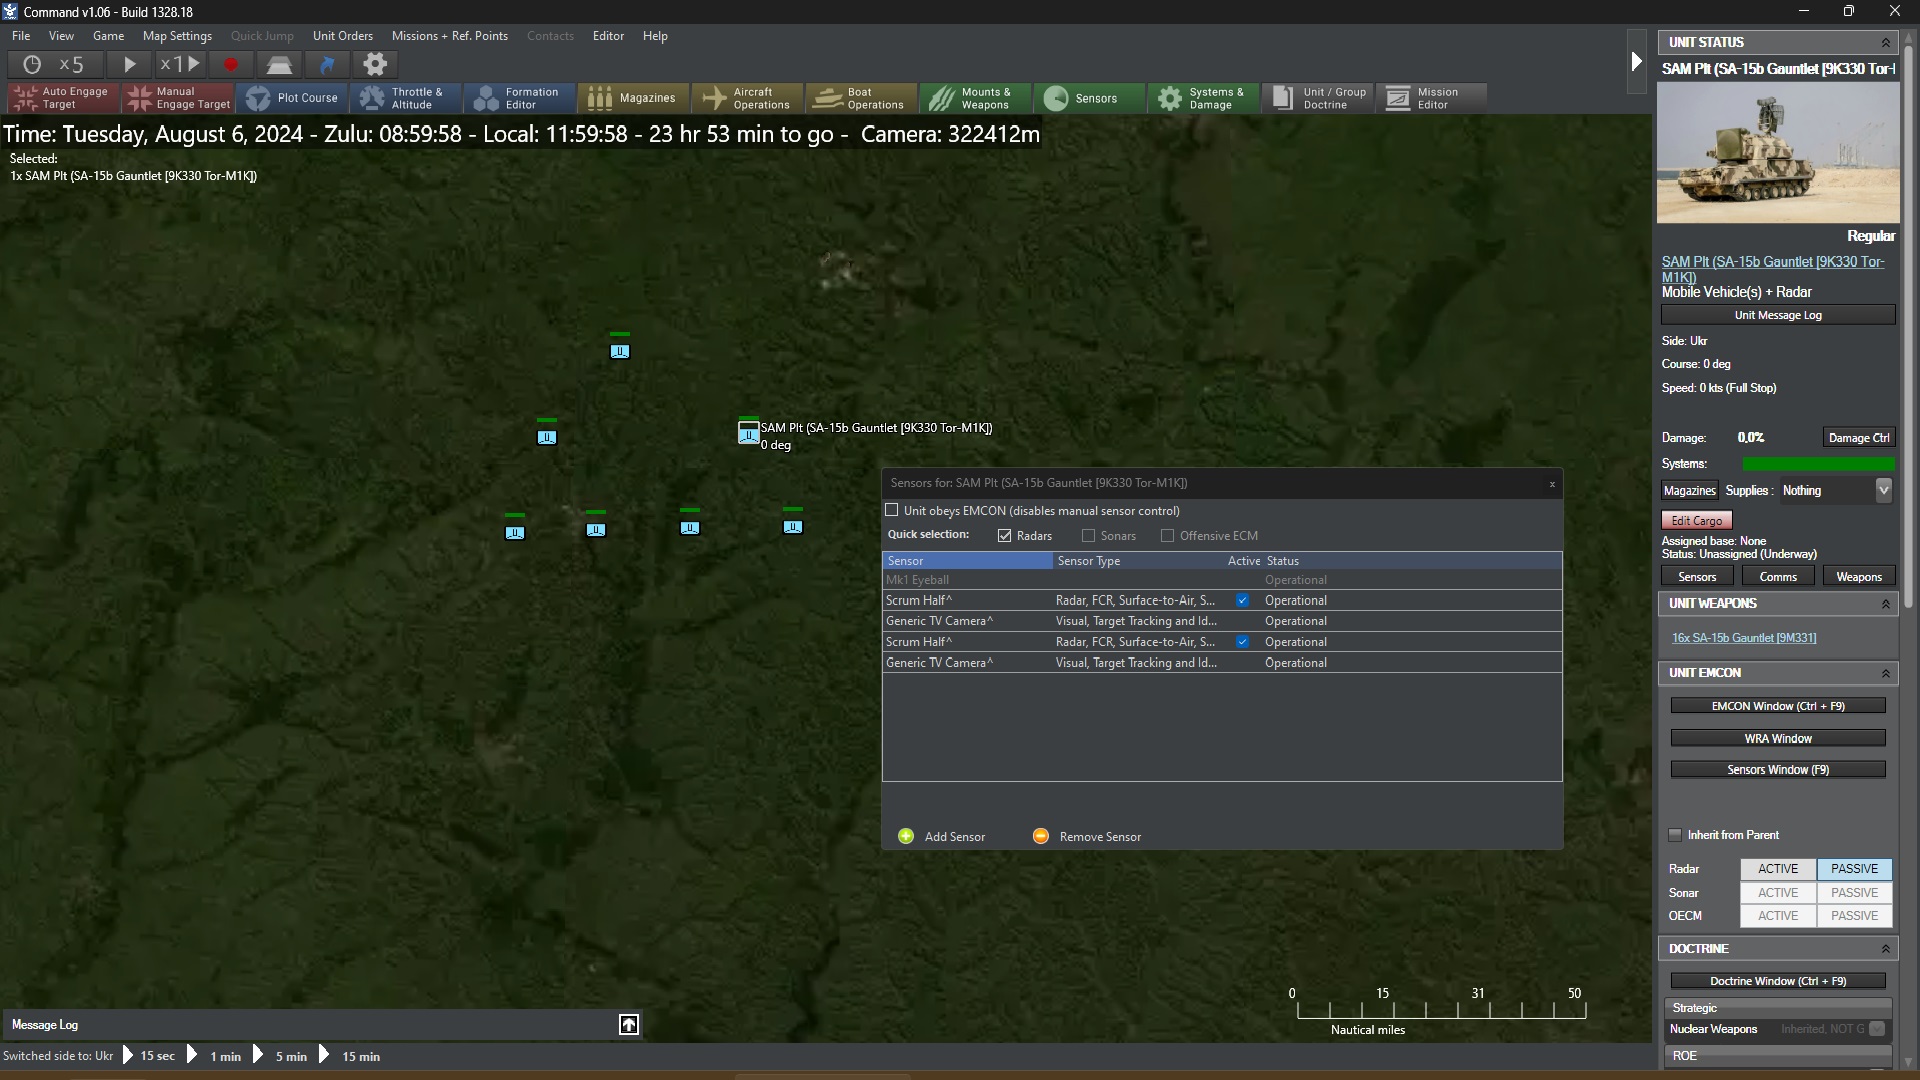Open the File menu

tap(21, 36)
